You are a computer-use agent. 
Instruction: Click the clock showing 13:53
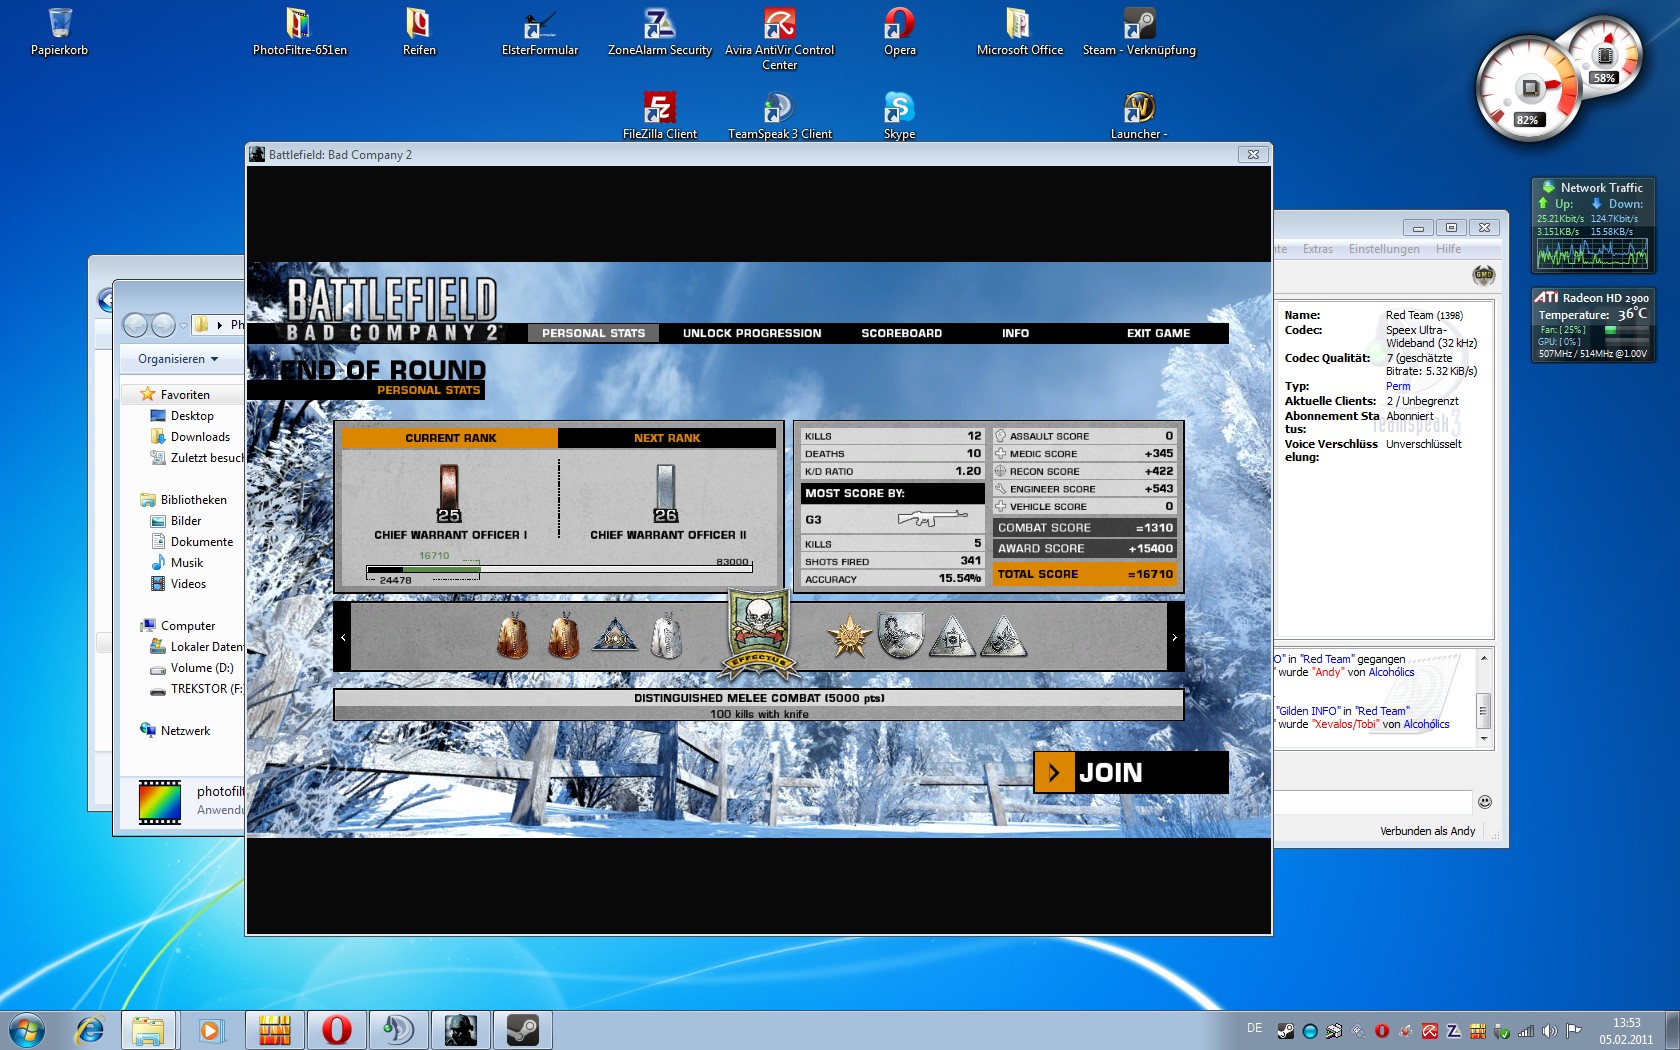click(x=1626, y=1023)
